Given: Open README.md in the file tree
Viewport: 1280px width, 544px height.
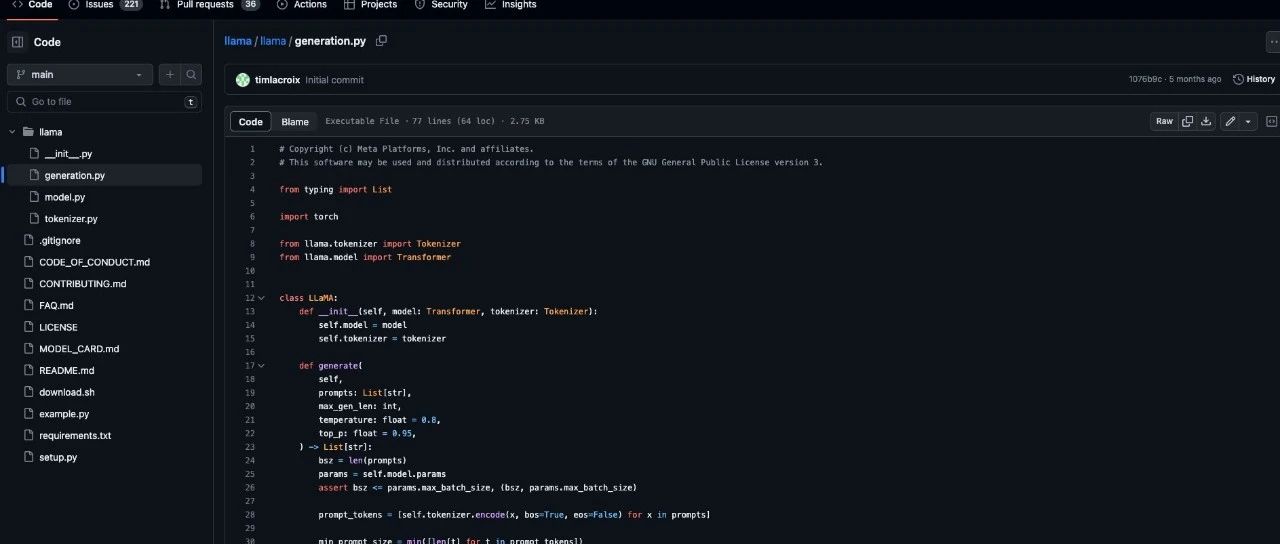Looking at the screenshot, I should tap(66, 371).
